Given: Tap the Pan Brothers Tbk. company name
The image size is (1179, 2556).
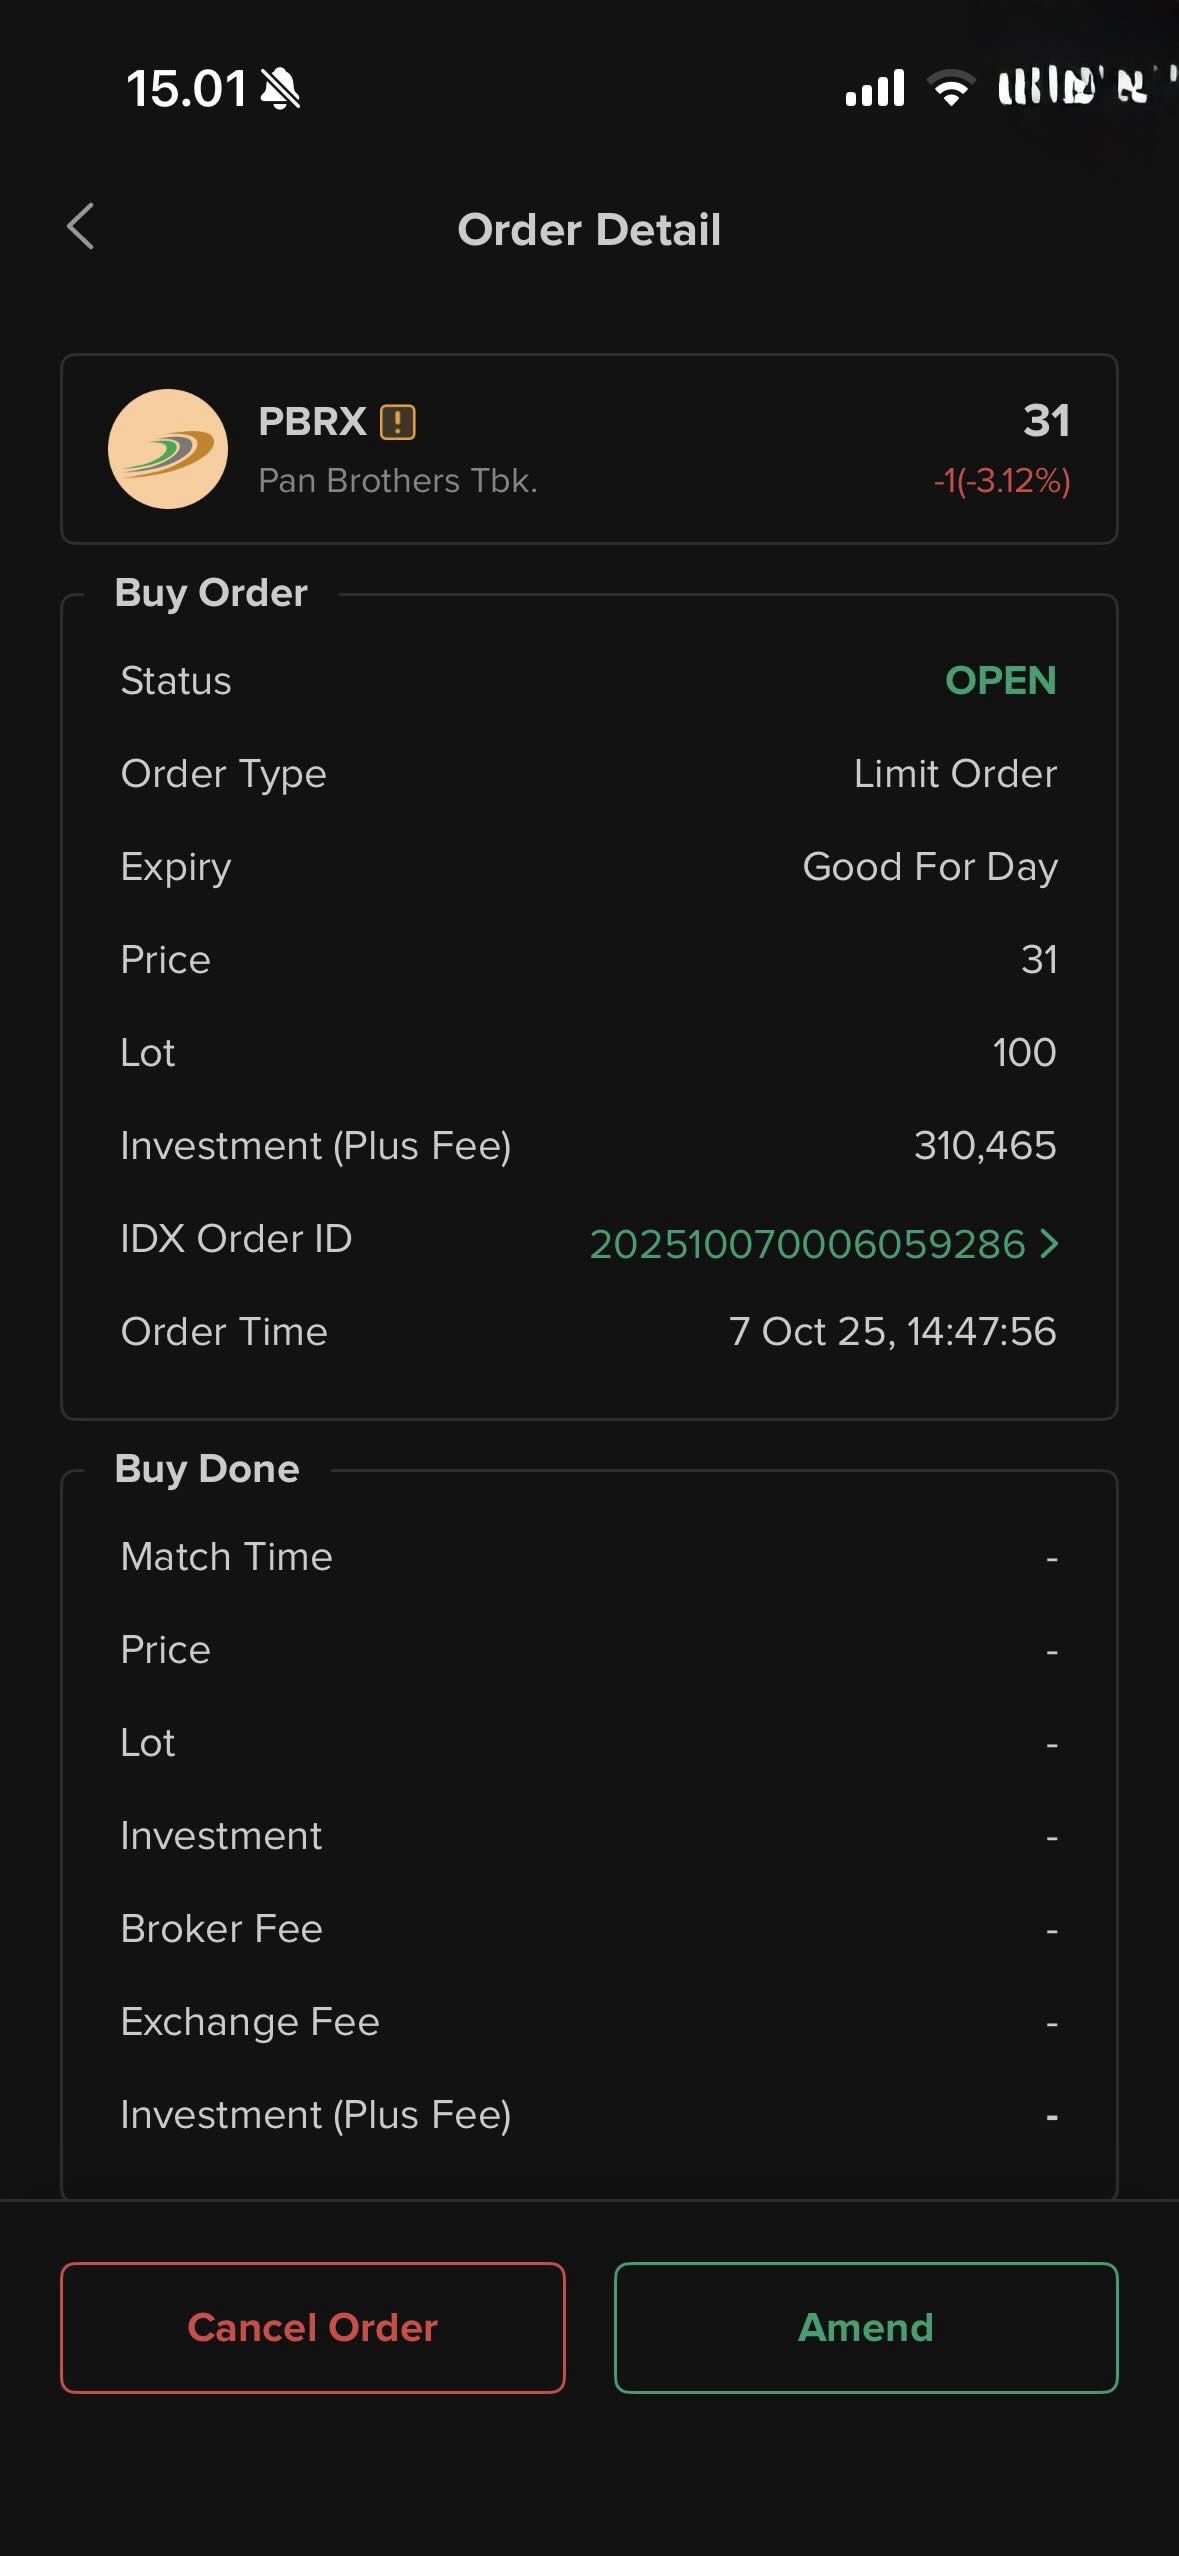Looking at the screenshot, I should pos(398,481).
